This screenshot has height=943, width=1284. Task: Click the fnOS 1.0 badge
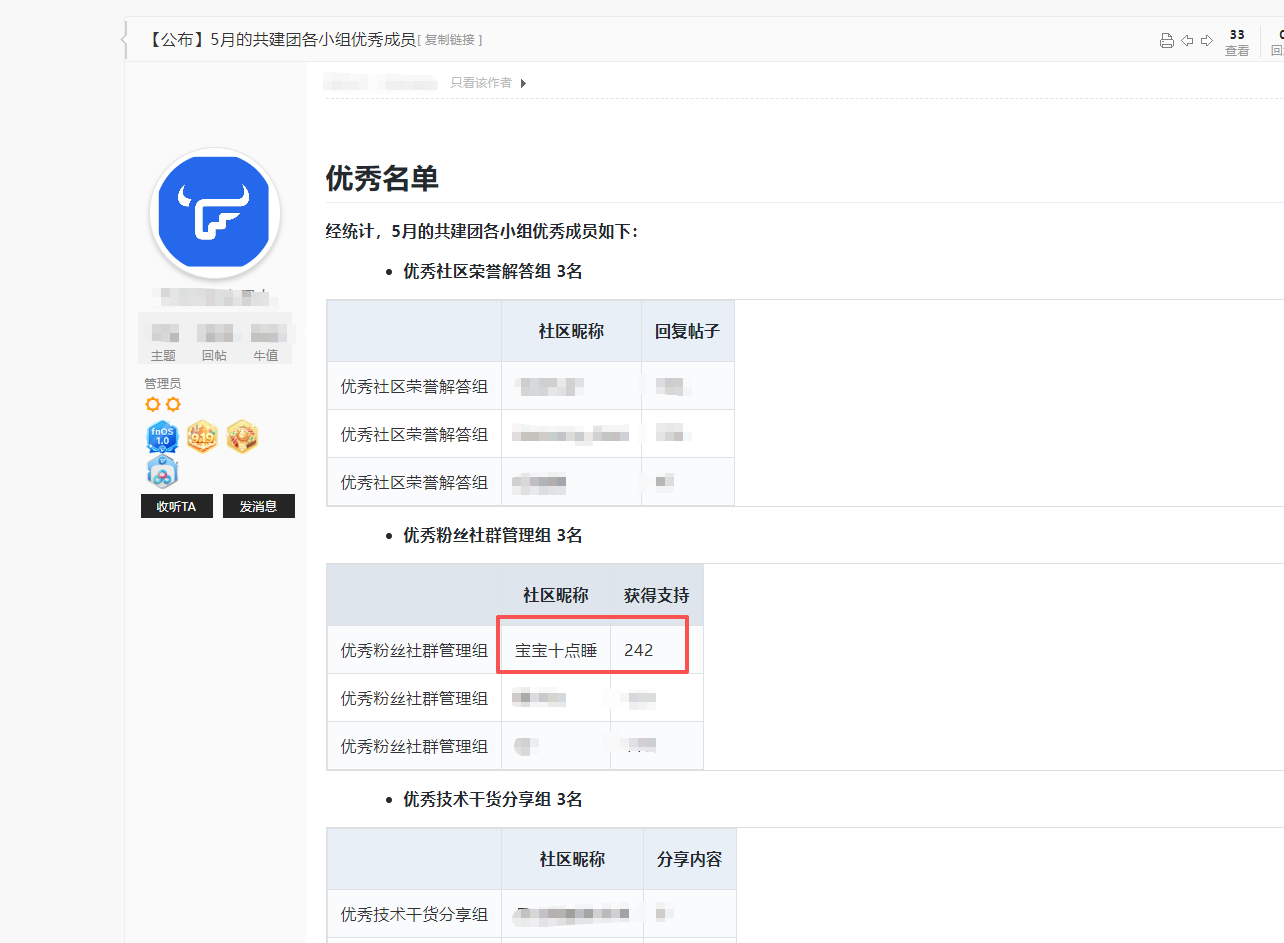click(162, 438)
